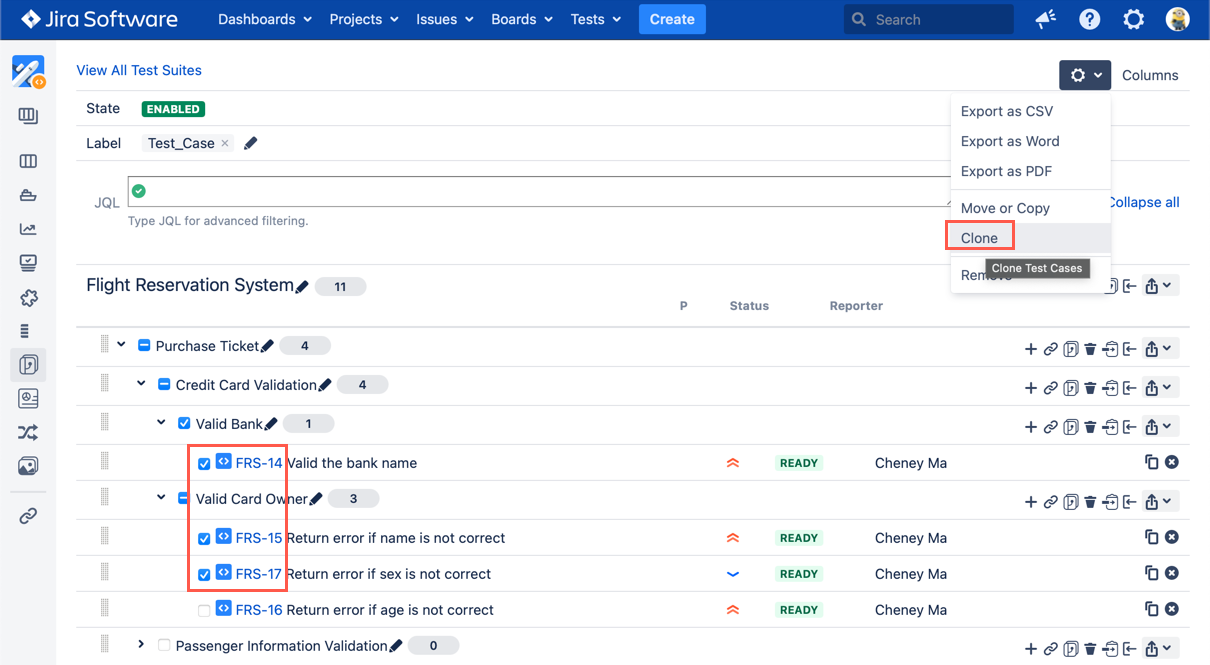Click the notifications megaphone icon

[1046, 20]
